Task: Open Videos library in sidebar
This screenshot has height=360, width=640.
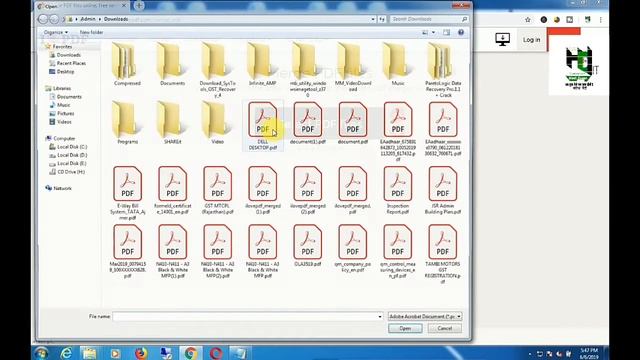Action: click(x=64, y=122)
